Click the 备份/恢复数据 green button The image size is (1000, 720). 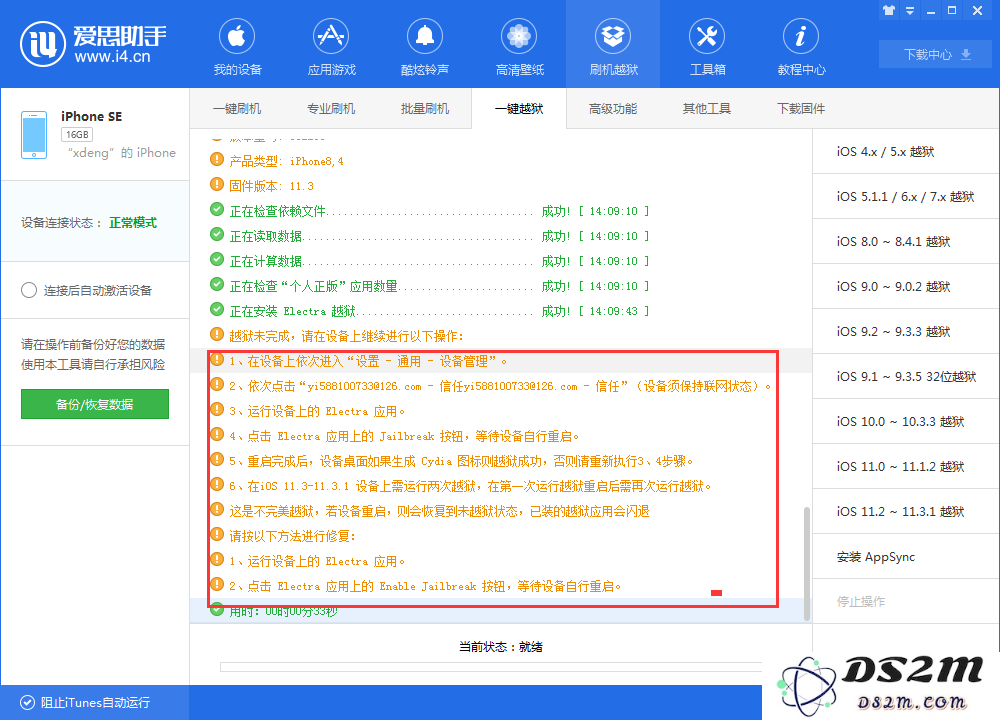[x=94, y=404]
